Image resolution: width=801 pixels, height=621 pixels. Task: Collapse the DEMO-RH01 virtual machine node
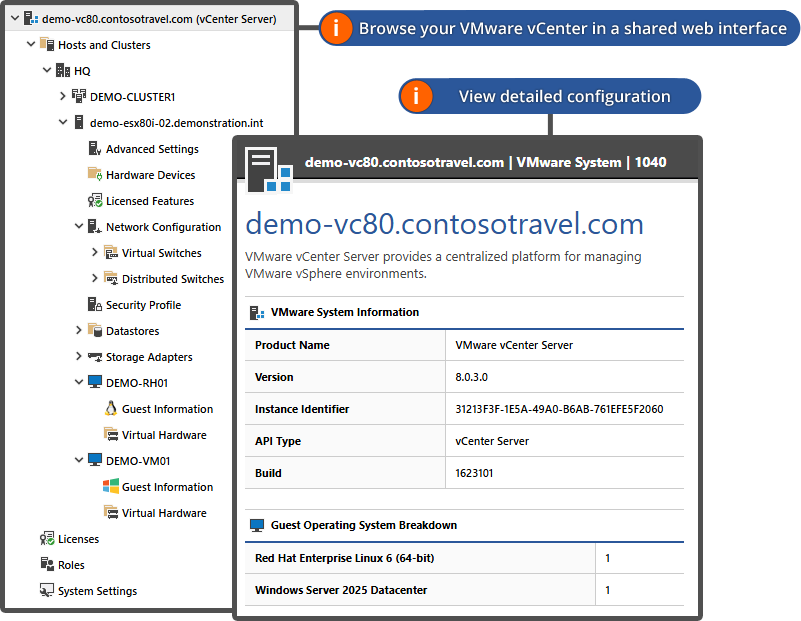(79, 382)
